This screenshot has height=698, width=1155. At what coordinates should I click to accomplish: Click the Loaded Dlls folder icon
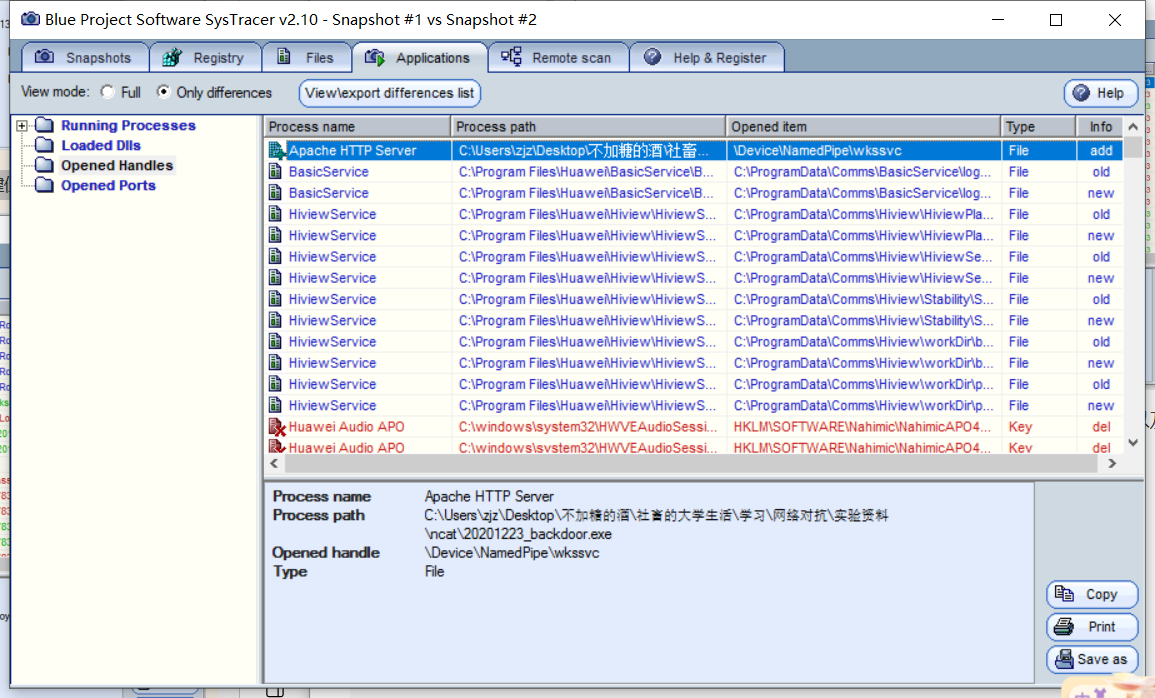(45, 144)
